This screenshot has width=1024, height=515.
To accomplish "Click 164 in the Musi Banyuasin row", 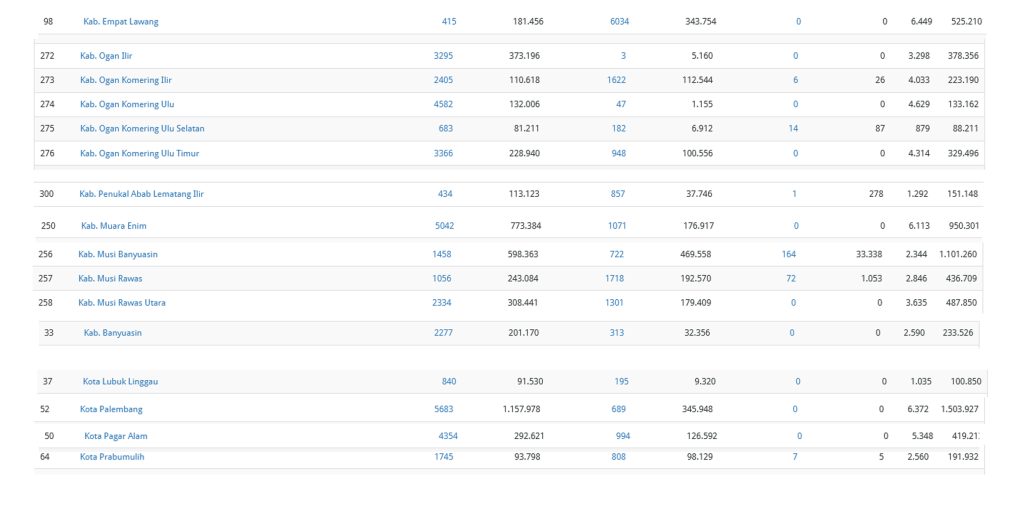I will [x=789, y=255].
